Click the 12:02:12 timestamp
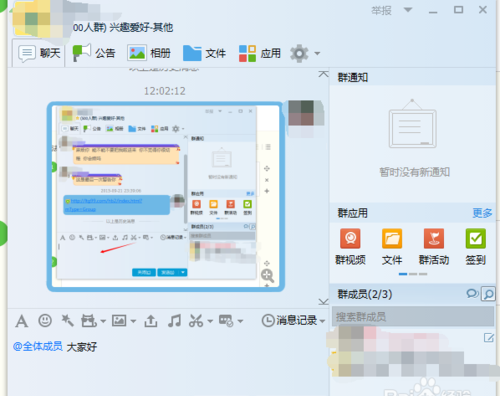This screenshot has width=500, height=396. click(165, 91)
